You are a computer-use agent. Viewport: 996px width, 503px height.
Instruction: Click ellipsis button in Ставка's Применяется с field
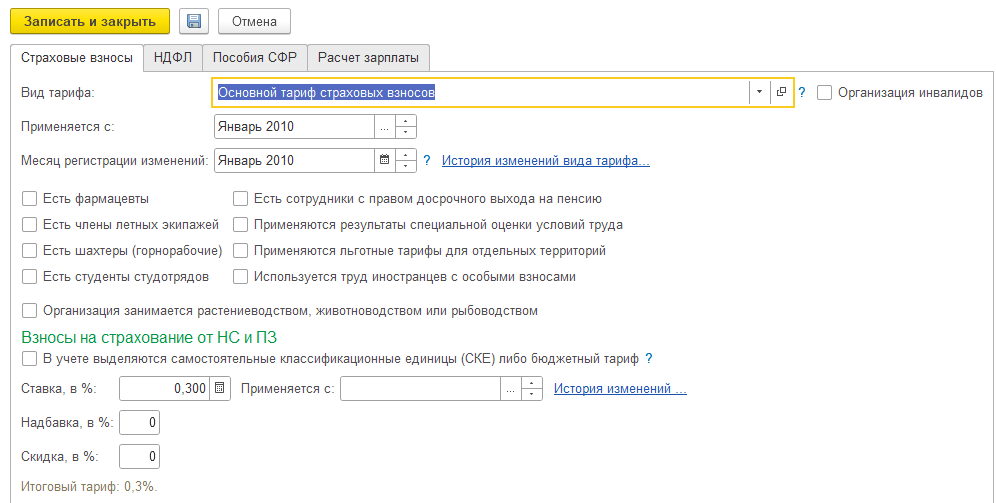pos(511,389)
